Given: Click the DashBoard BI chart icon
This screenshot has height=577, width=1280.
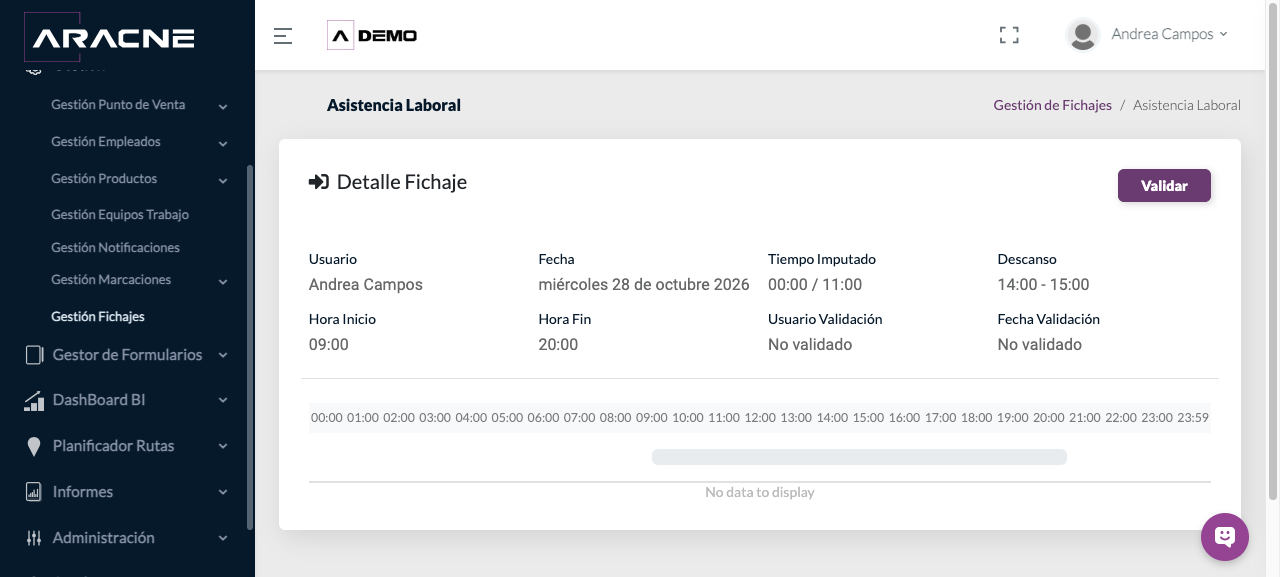Looking at the screenshot, I should [34, 400].
